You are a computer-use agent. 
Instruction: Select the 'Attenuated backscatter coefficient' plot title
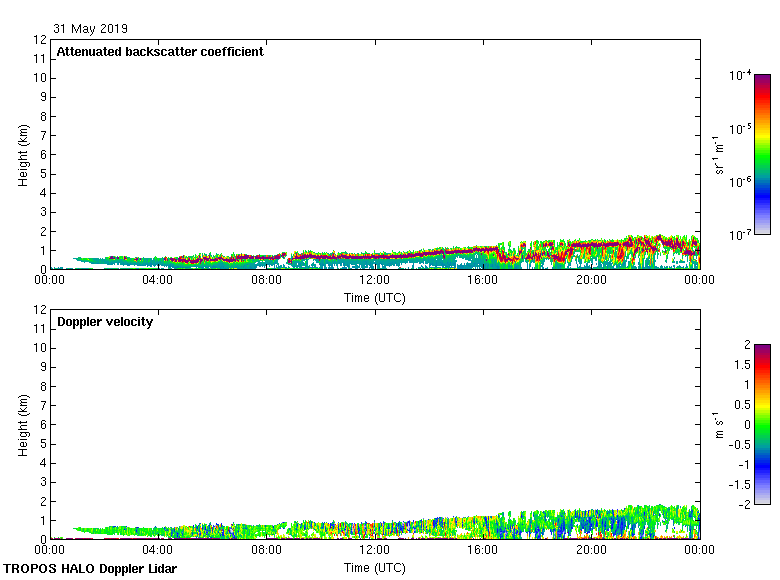pyautogui.click(x=160, y=52)
